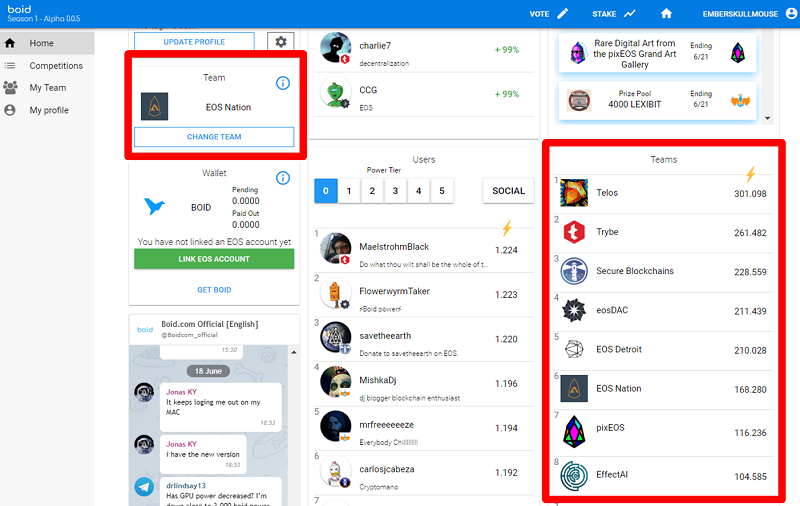Open EffectAI spiral logo
Image resolution: width=800 pixels, height=506 pixels.
pyautogui.click(x=574, y=475)
